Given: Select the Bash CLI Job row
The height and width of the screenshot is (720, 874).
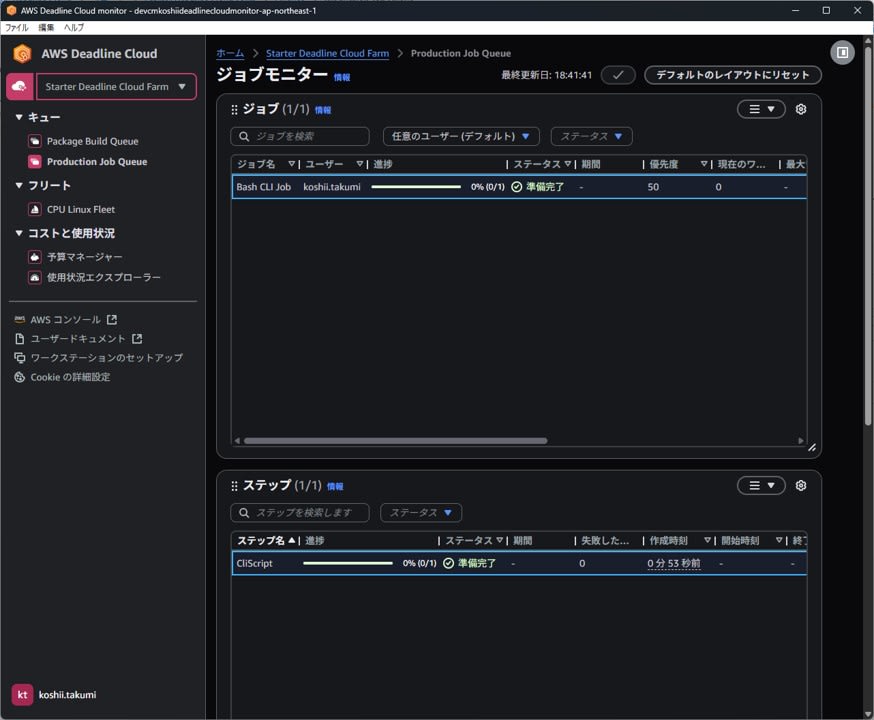Looking at the screenshot, I should pos(519,187).
